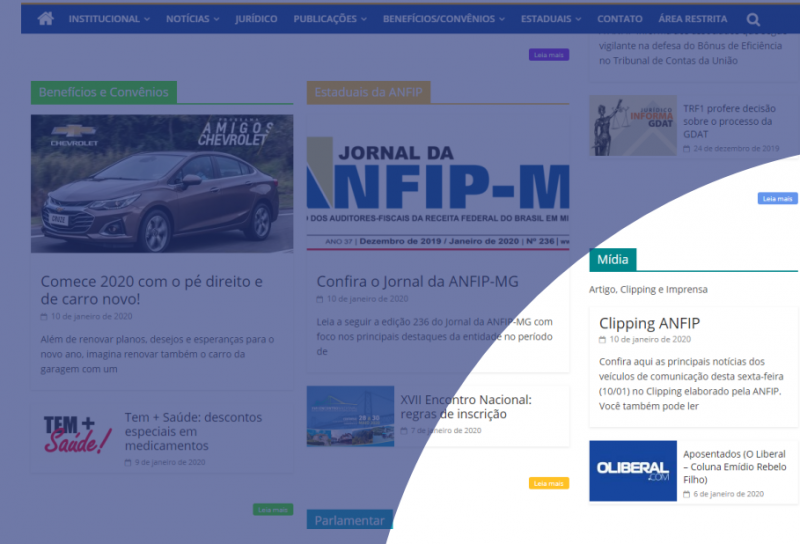Click excerpt text Confira aqui as principais notícias
800x544 pixels.
click(691, 384)
